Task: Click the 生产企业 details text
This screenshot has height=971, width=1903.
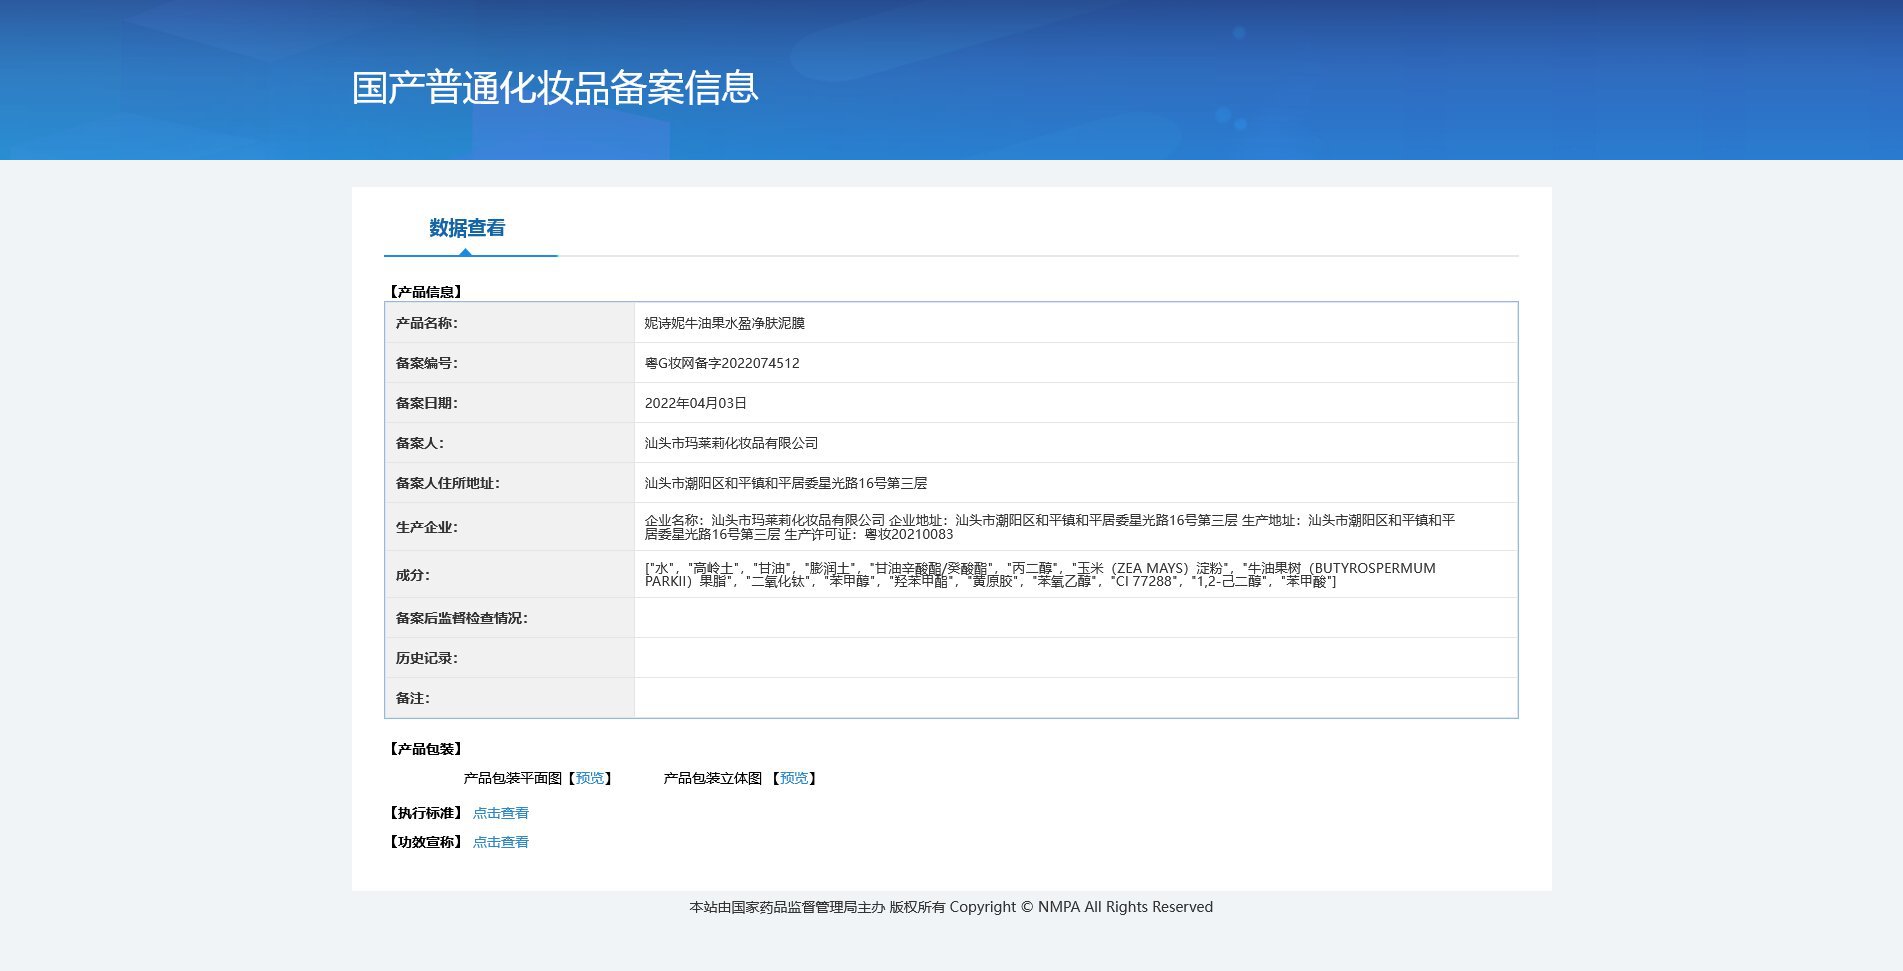Action: tap(1050, 527)
